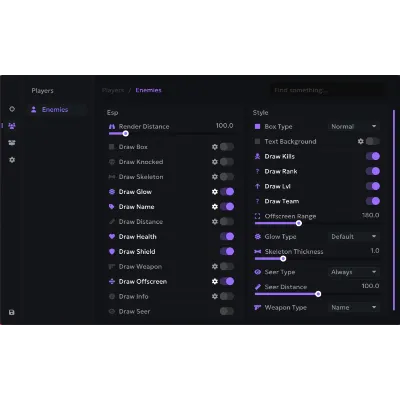The height and width of the screenshot is (400, 400).
Task: Enable the Draw Distance toggle
Action: pyautogui.click(x=227, y=222)
